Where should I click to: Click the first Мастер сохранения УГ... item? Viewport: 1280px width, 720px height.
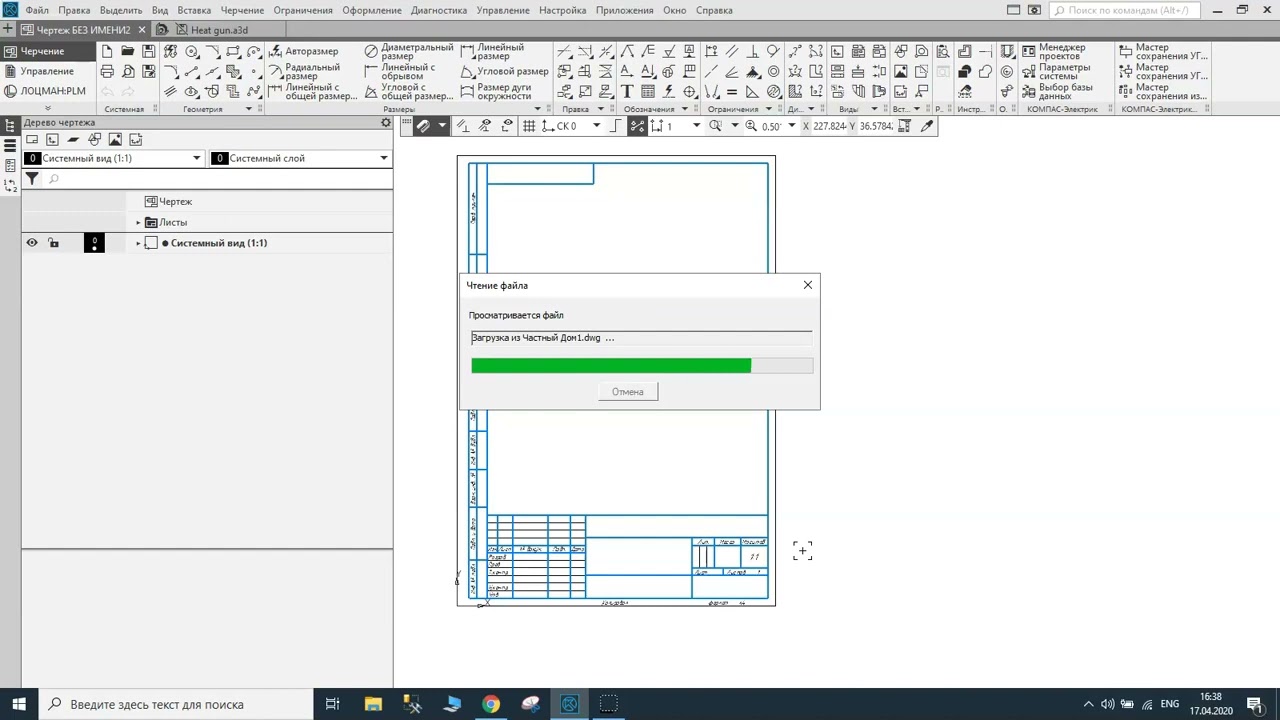tap(1161, 51)
